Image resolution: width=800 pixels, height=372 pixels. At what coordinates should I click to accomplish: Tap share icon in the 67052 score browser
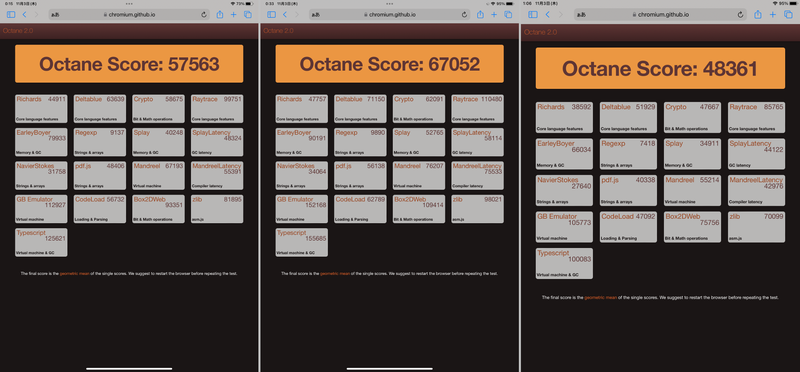coord(480,14)
